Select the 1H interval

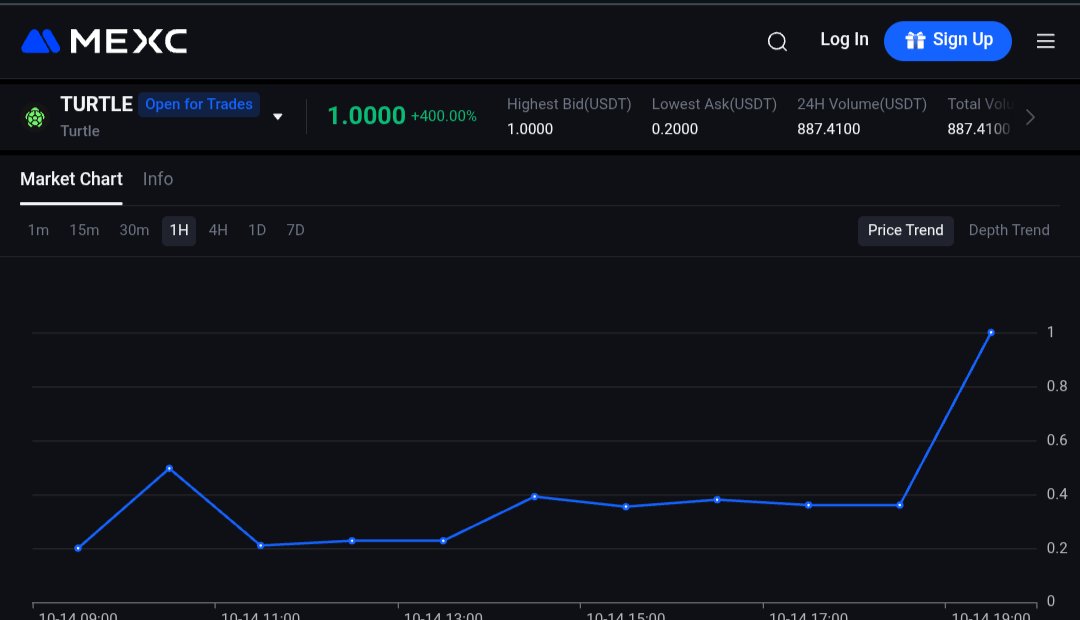[x=179, y=230]
